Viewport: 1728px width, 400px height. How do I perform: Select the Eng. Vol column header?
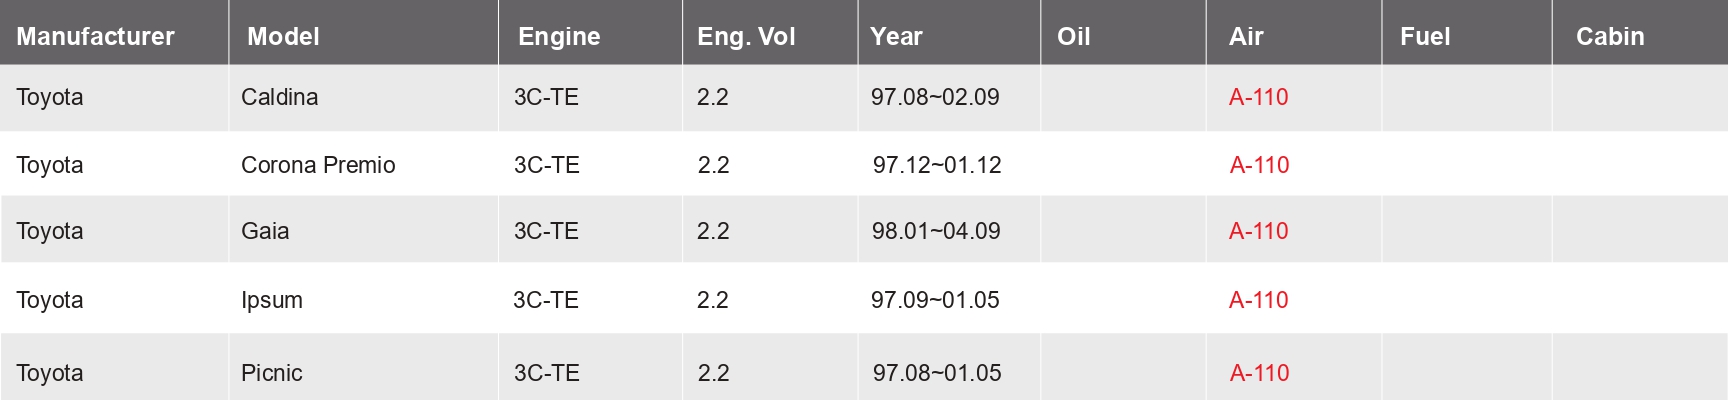point(746,37)
